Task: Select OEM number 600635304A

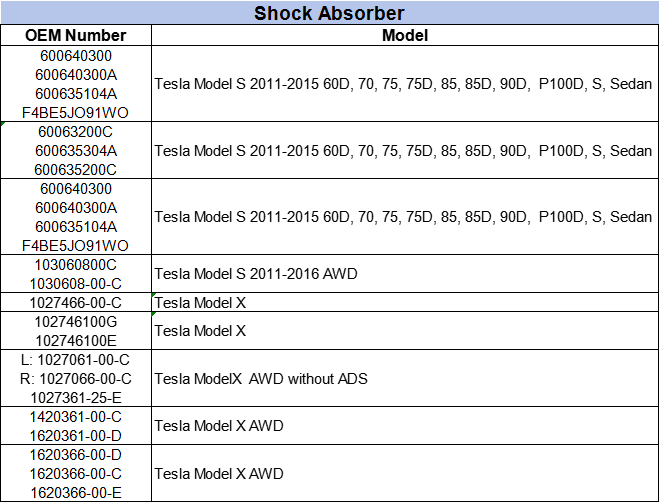Action: click(75, 151)
